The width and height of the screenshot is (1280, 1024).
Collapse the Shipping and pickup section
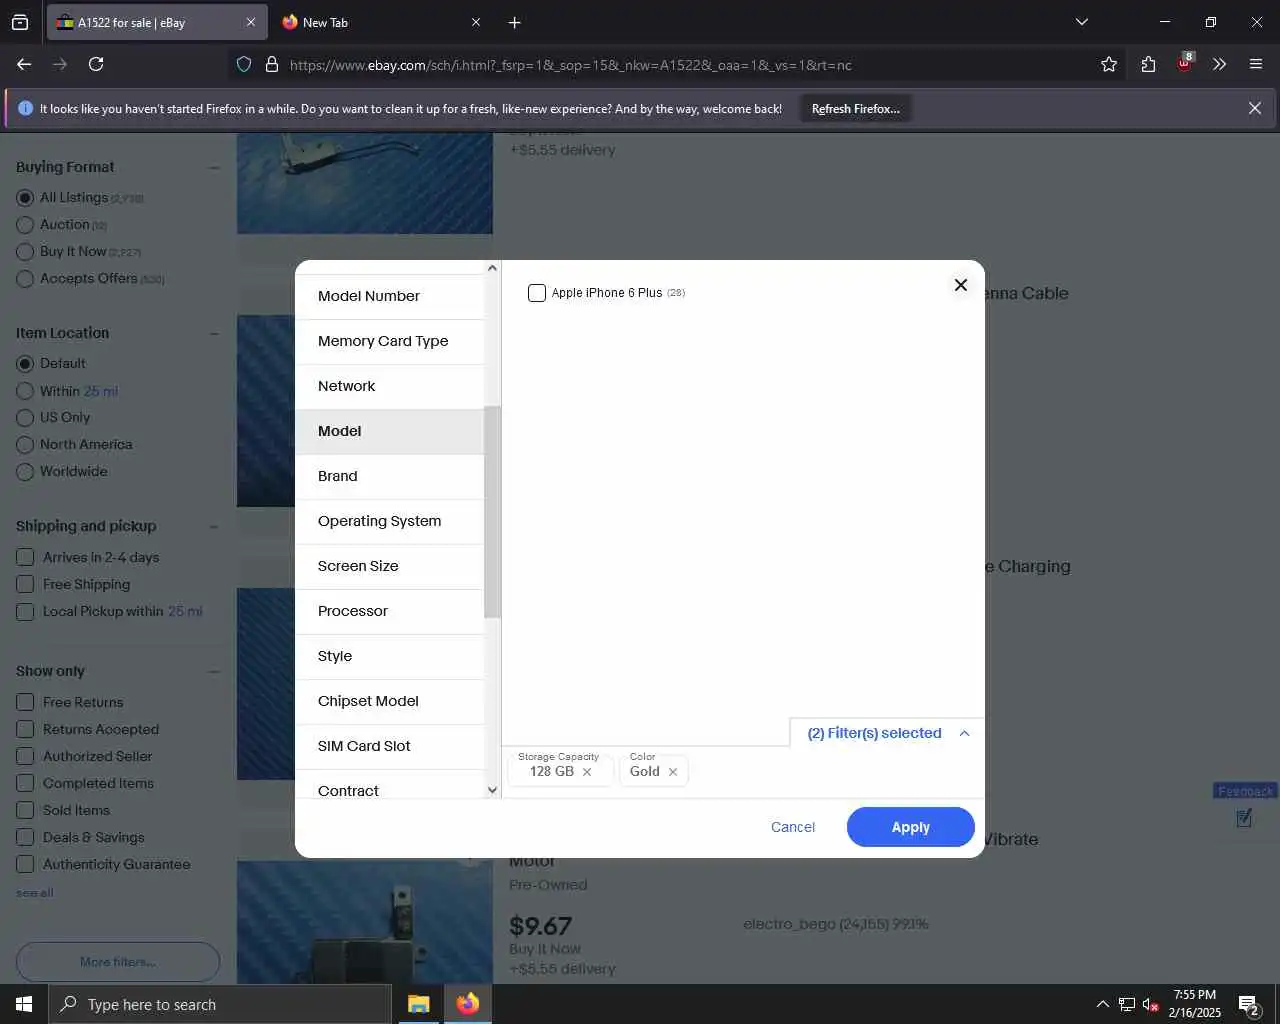pos(213,527)
